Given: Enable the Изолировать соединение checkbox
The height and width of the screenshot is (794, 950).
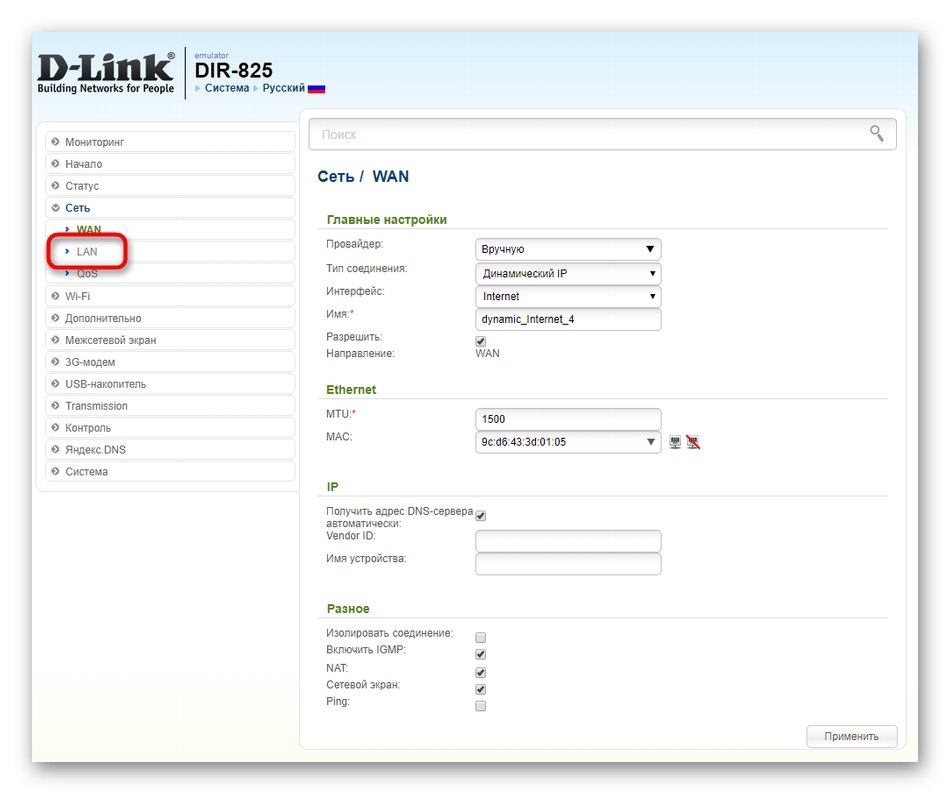Looking at the screenshot, I should pos(480,637).
